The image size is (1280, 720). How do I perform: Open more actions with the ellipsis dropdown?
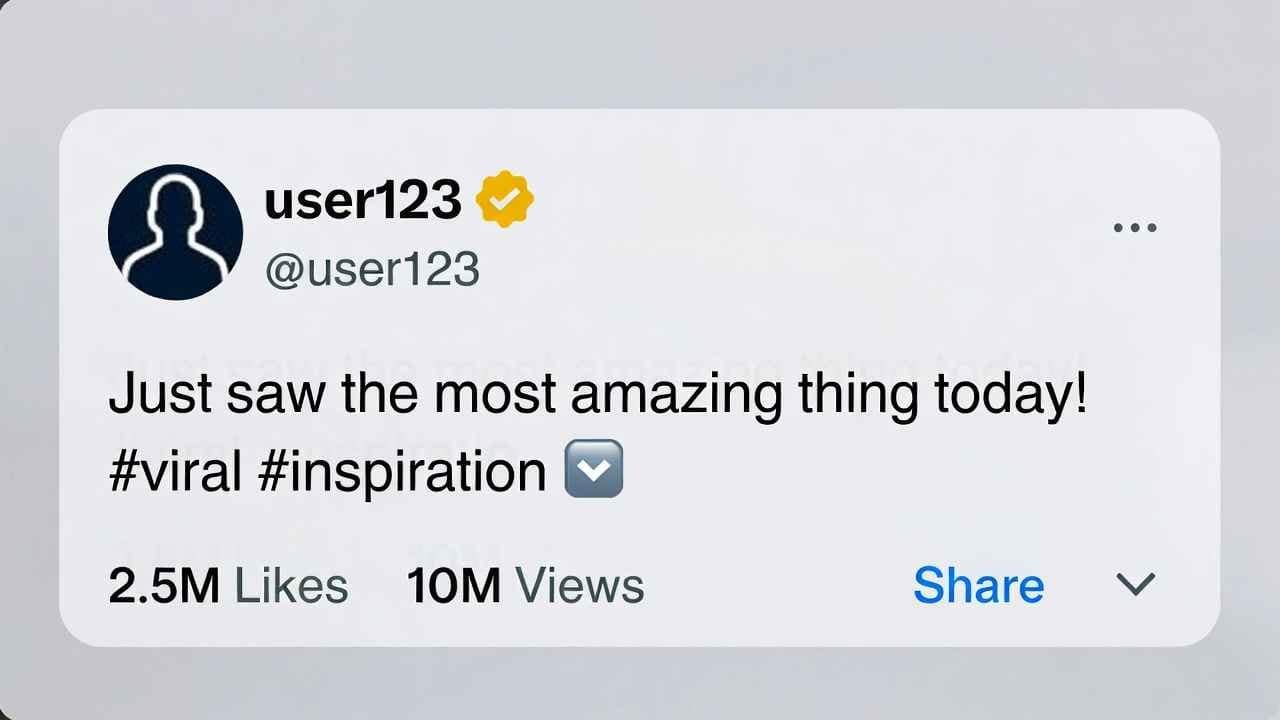pos(1135,226)
